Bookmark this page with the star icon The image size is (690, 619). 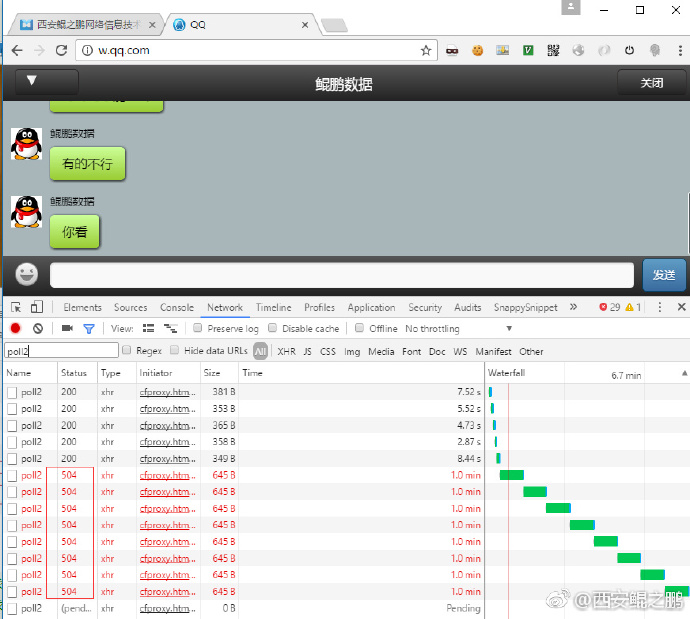tap(426, 51)
